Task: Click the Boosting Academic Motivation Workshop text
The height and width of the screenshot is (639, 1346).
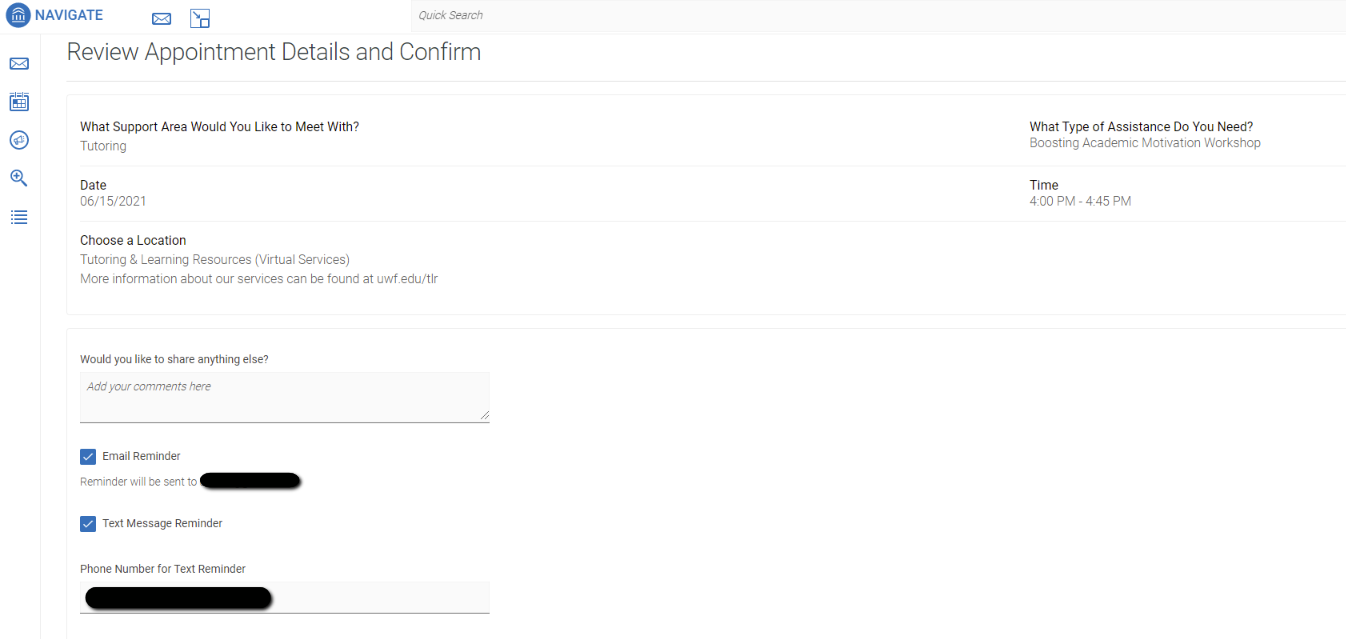Action: point(1145,143)
